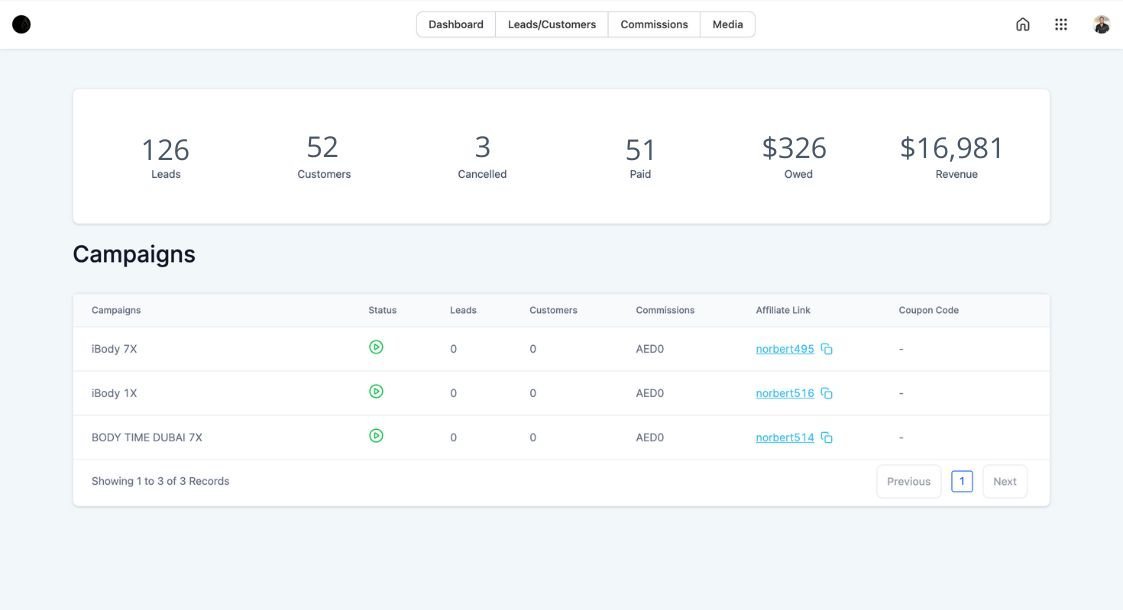The height and width of the screenshot is (610, 1123).
Task: Open the apps grid menu icon
Action: [x=1061, y=24]
